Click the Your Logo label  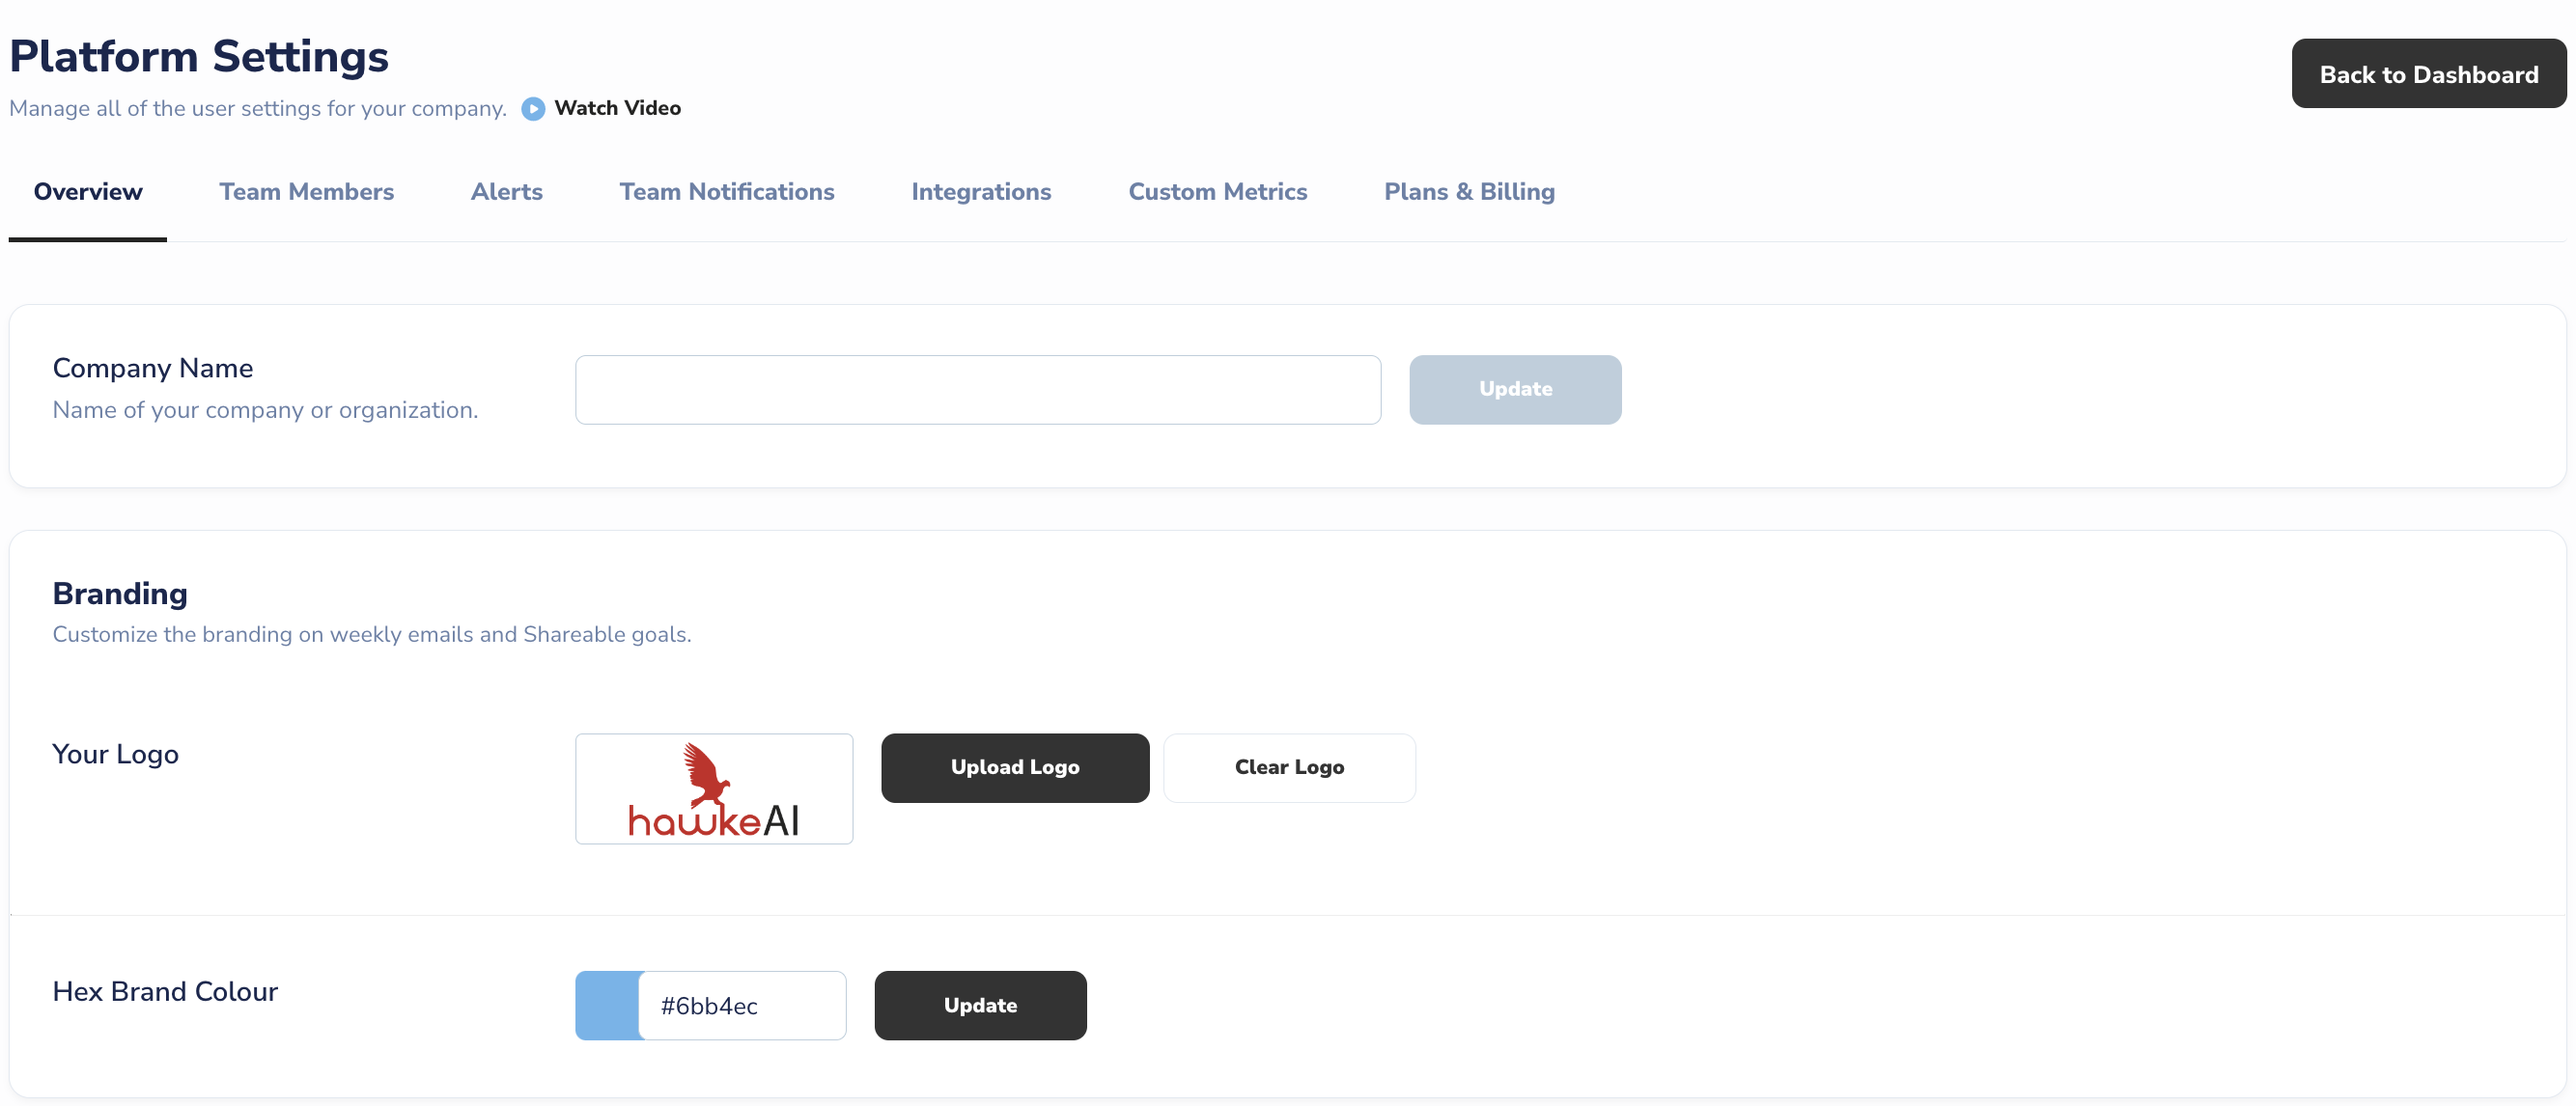pos(115,754)
